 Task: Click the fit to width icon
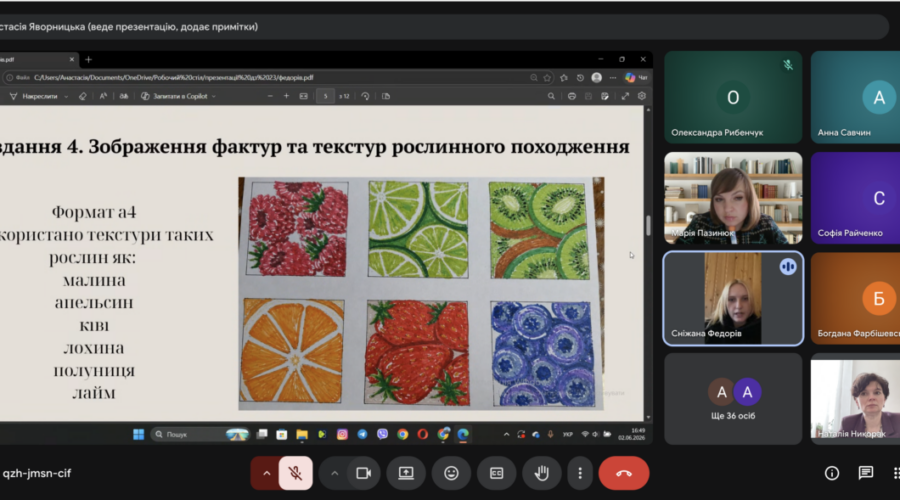[304, 96]
